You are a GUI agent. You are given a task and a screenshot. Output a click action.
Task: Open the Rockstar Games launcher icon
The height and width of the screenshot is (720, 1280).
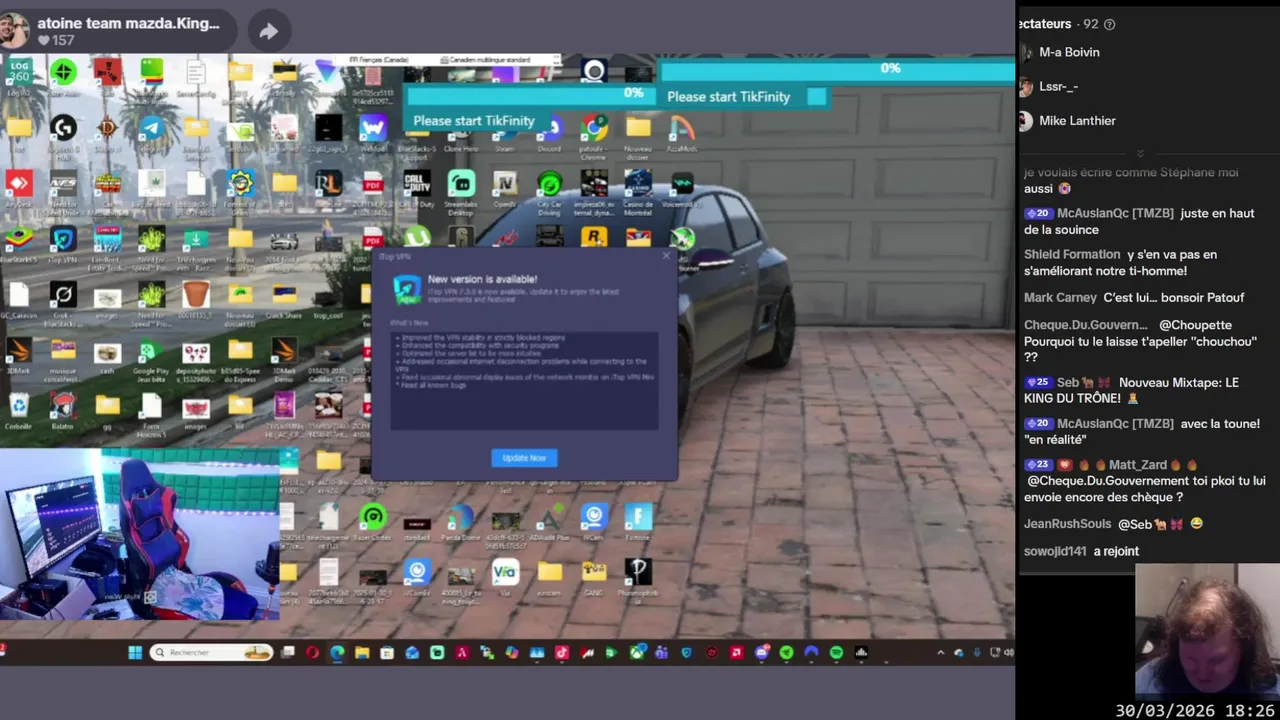(x=594, y=238)
